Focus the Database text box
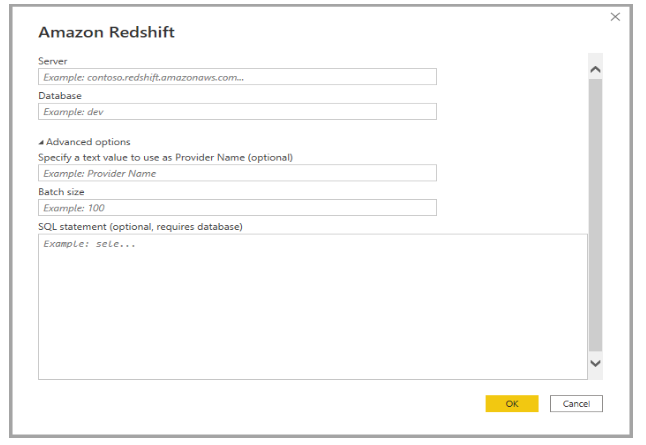The height and width of the screenshot is (445, 646). [237, 112]
